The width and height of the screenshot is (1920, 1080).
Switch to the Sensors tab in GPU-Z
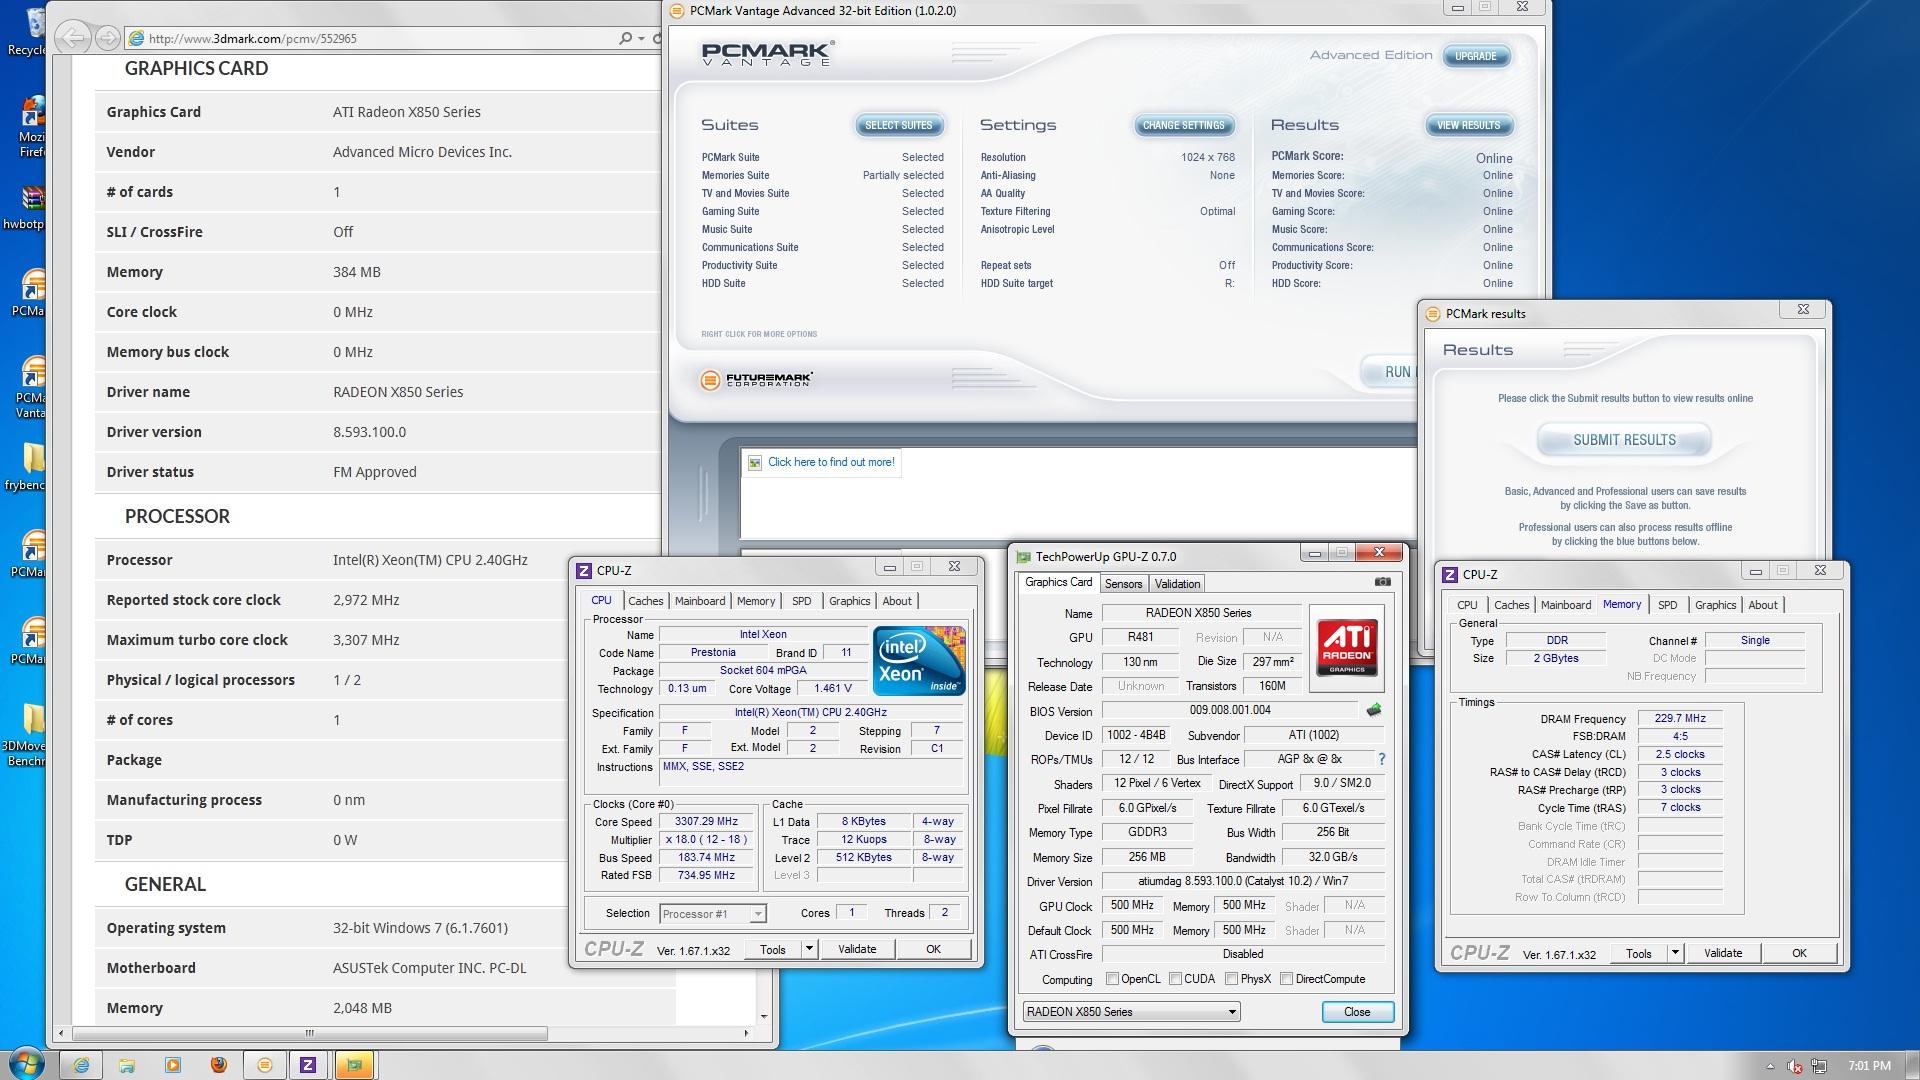1123,584
